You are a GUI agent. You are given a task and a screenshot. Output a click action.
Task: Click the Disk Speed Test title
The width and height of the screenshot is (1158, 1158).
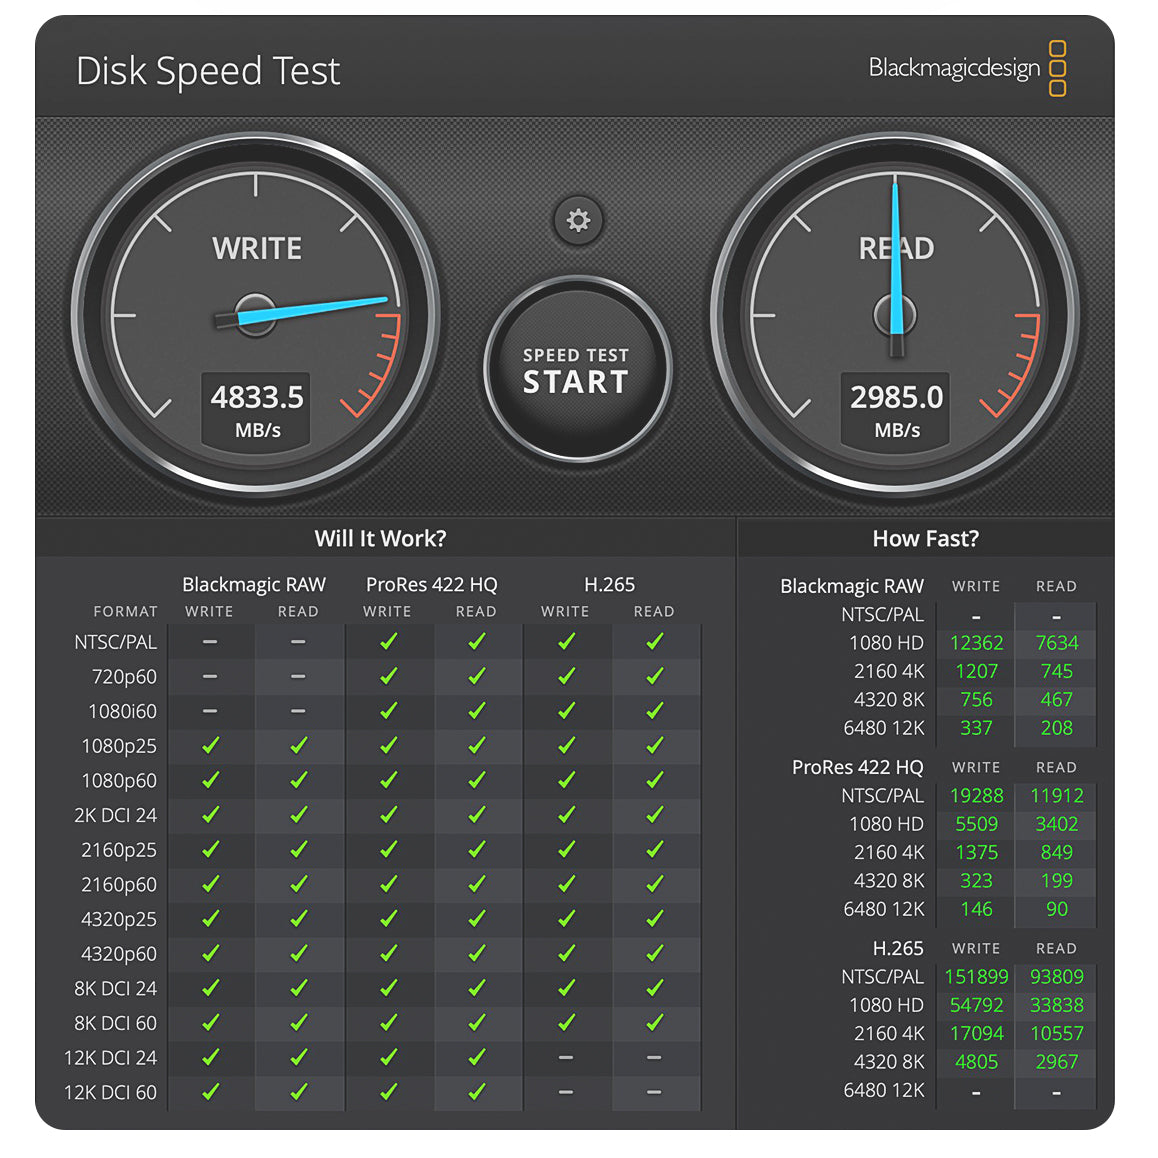[208, 71]
